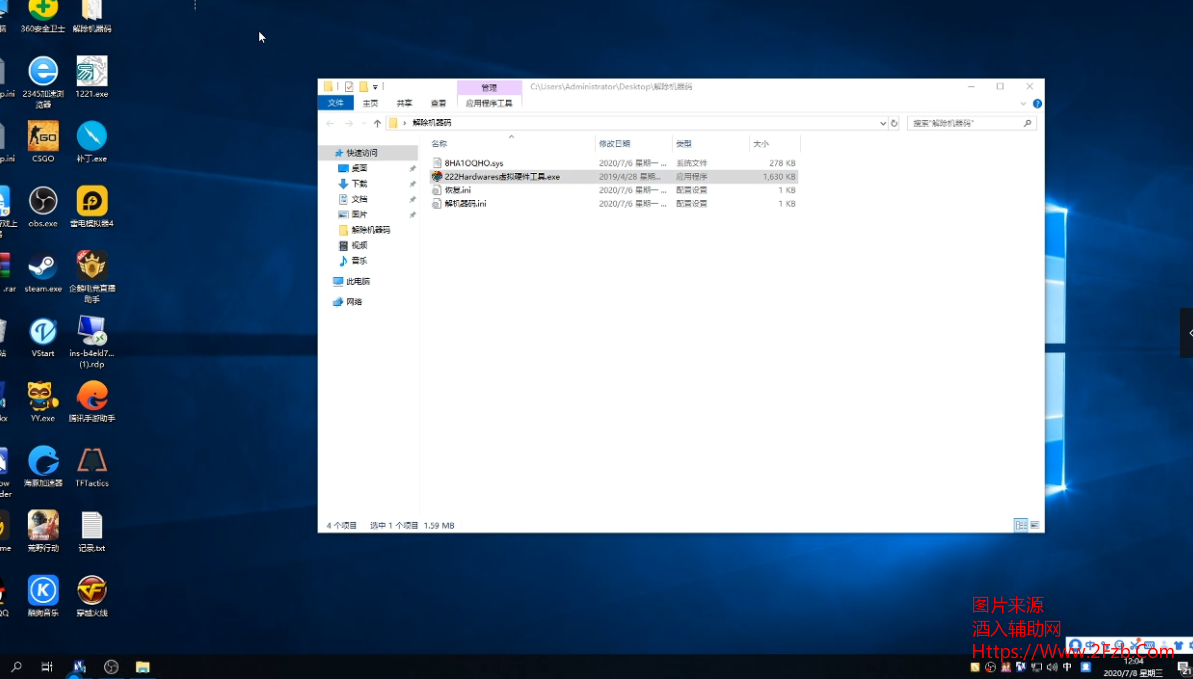Image resolution: width=1193 pixels, height=679 pixels.
Task: Open 桌面 in the navigation pane
Action: tap(359, 168)
